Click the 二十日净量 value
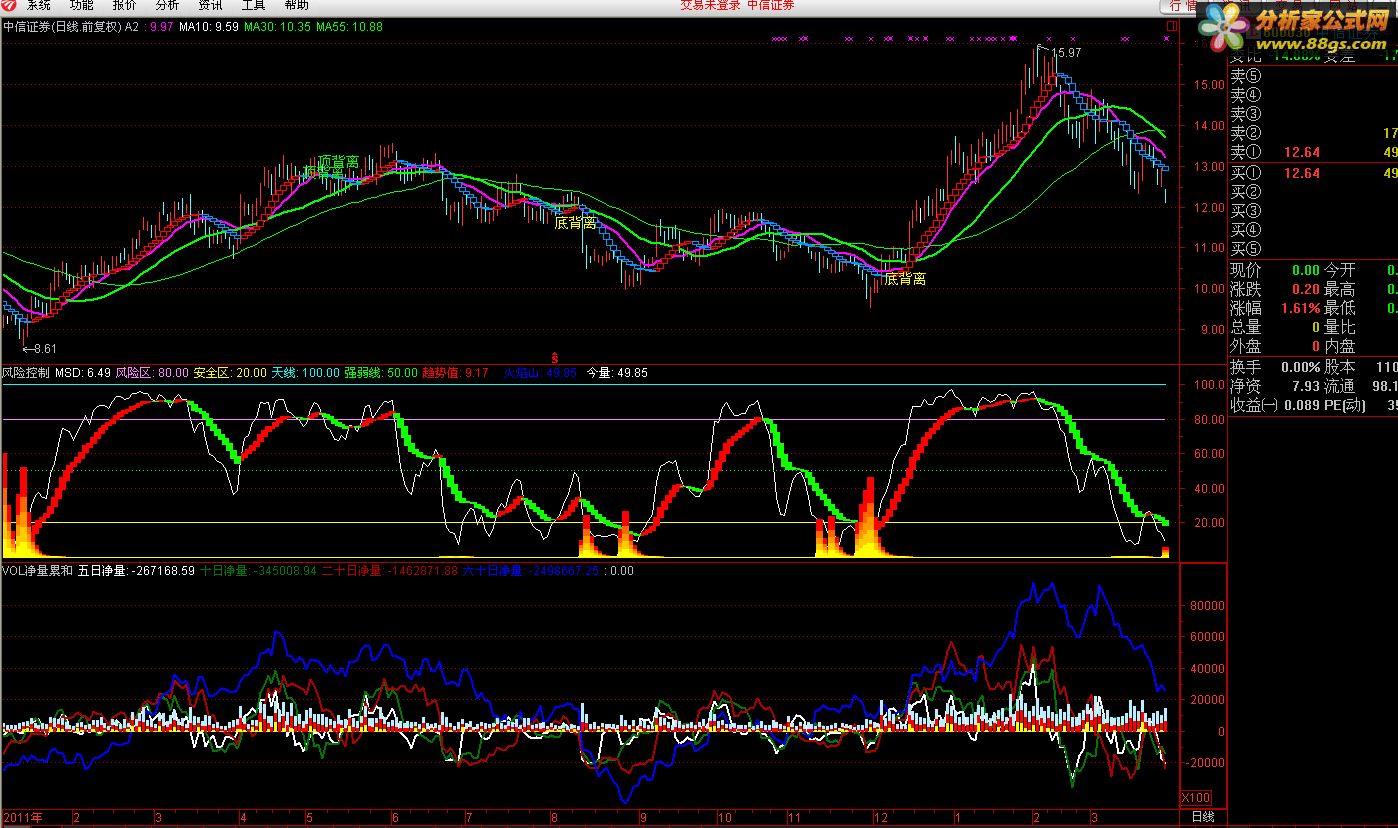This screenshot has width=1398, height=828. point(390,571)
